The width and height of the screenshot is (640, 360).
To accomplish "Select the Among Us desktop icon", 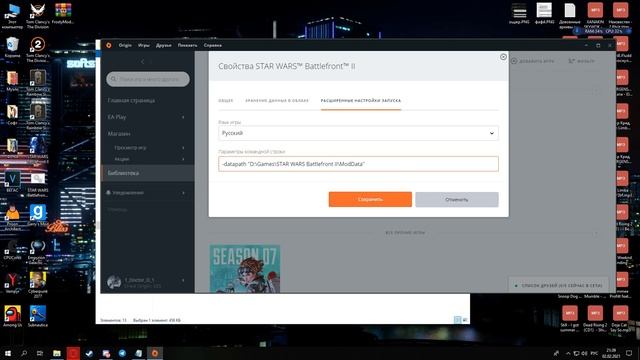I will click(x=12, y=316).
